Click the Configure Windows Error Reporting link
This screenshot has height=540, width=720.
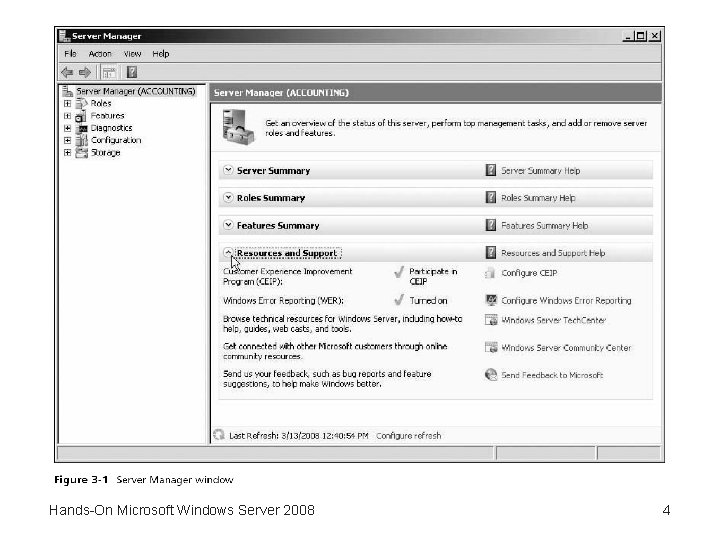(566, 301)
